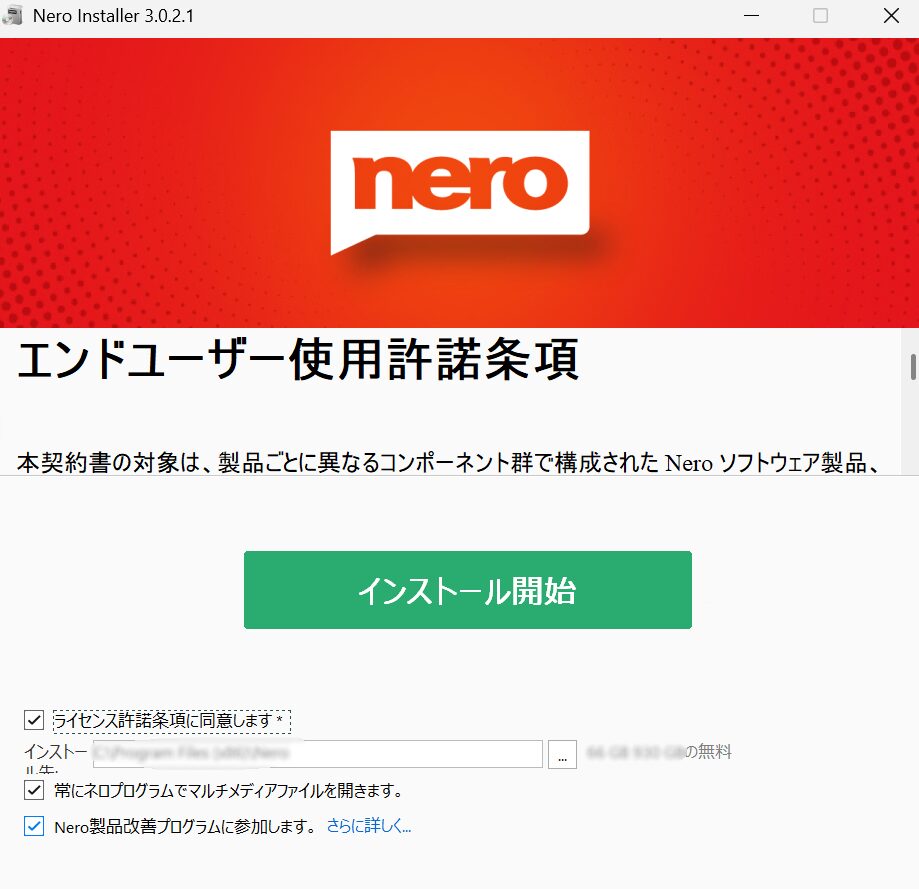Open the さらに詳しく... link
This screenshot has height=889, width=919.
click(369, 826)
